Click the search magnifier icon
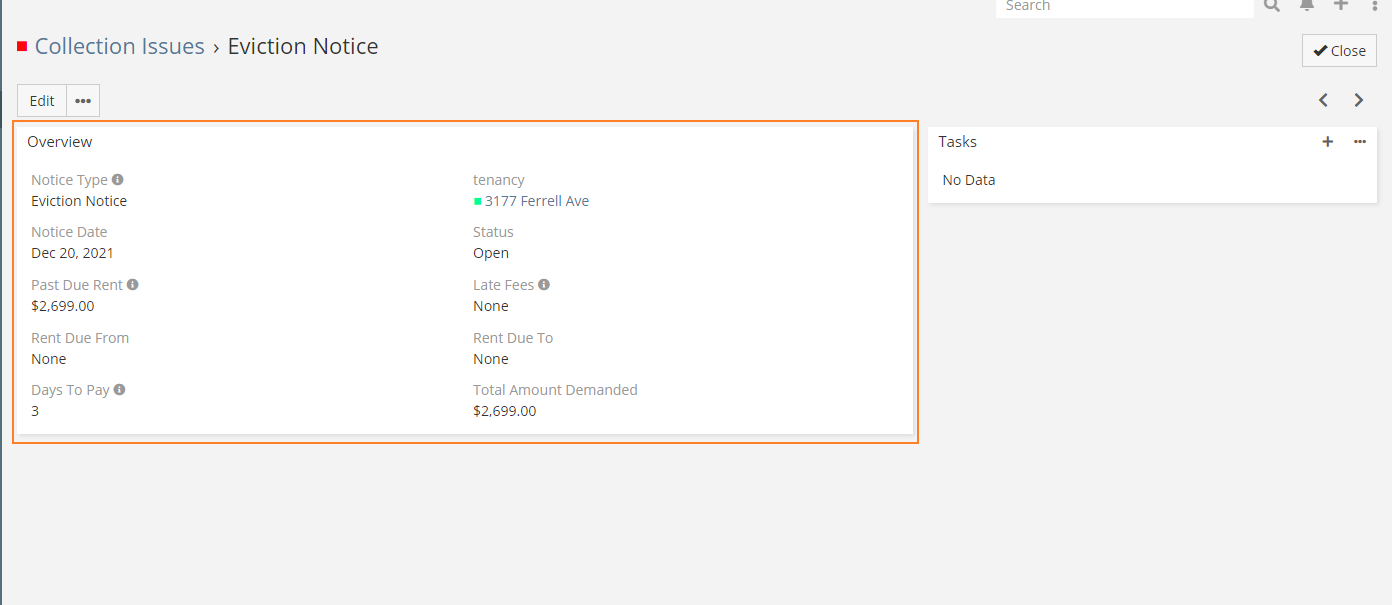This screenshot has height=605, width=1392. pyautogui.click(x=1272, y=5)
